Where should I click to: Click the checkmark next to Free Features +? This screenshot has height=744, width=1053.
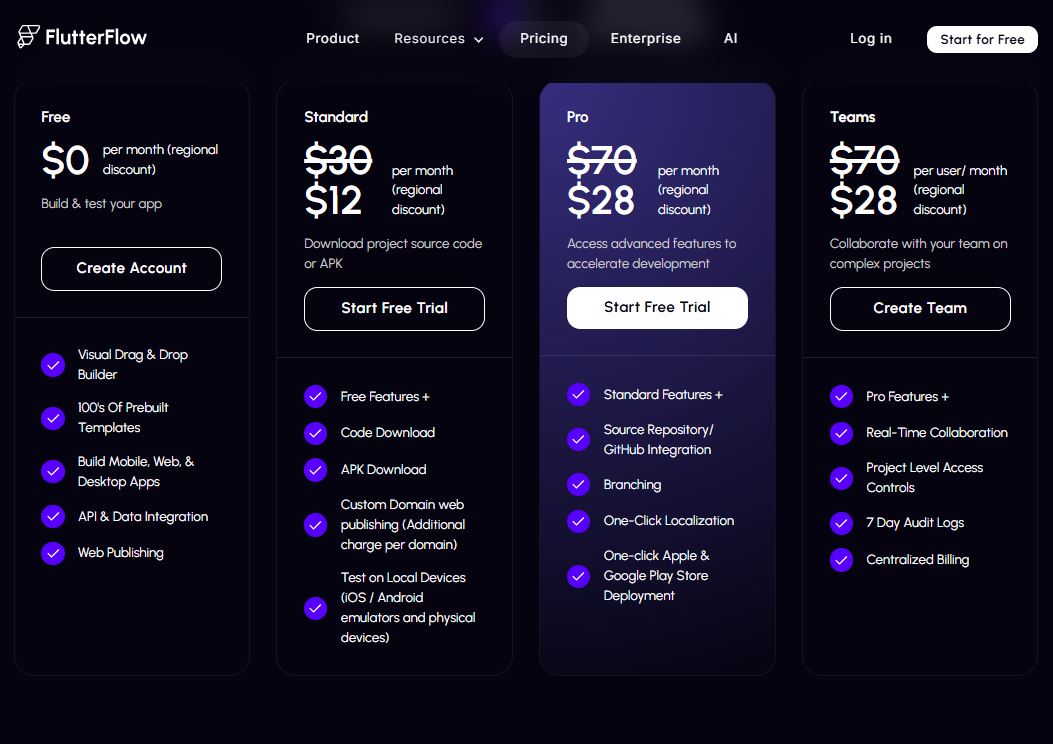[x=316, y=397]
